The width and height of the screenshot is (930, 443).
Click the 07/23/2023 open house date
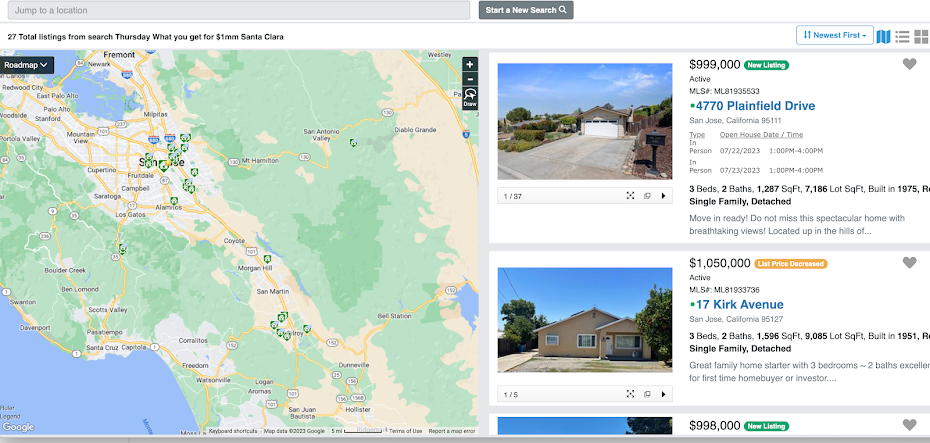[x=740, y=170]
